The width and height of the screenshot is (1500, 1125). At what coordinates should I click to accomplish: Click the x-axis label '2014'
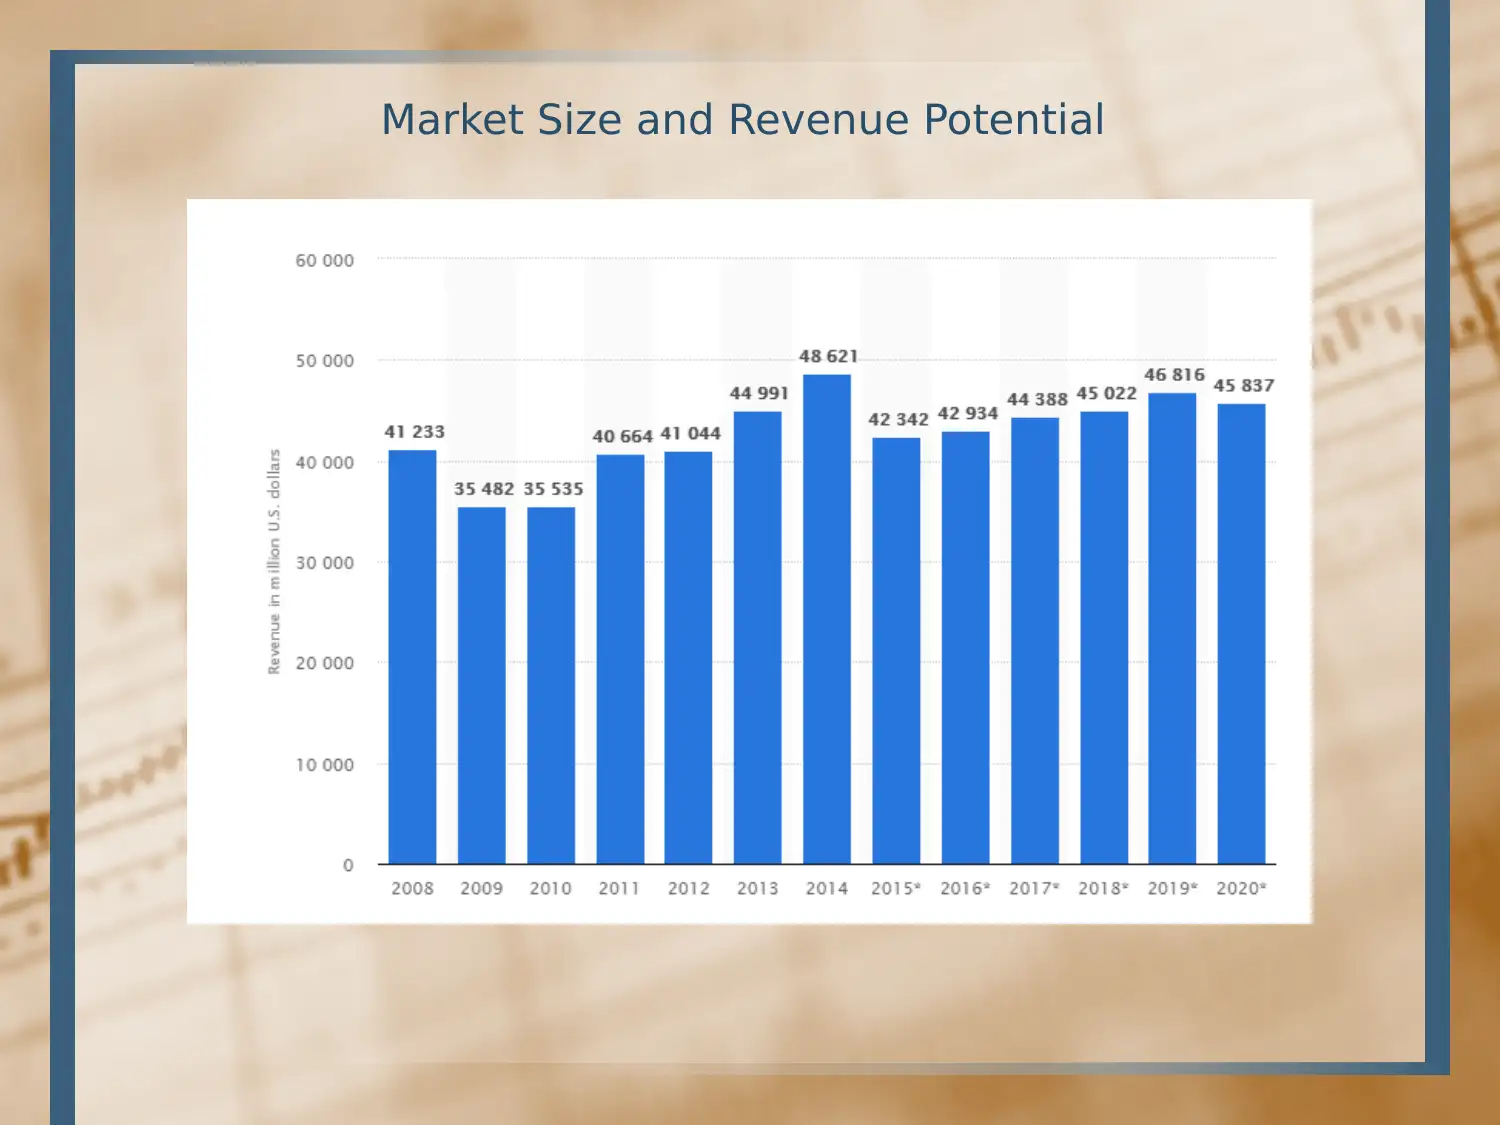[x=826, y=888]
